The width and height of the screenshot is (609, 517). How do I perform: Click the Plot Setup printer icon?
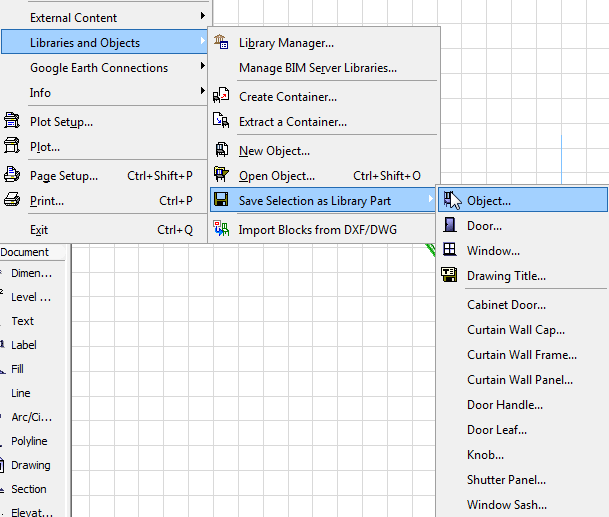(x=13, y=122)
